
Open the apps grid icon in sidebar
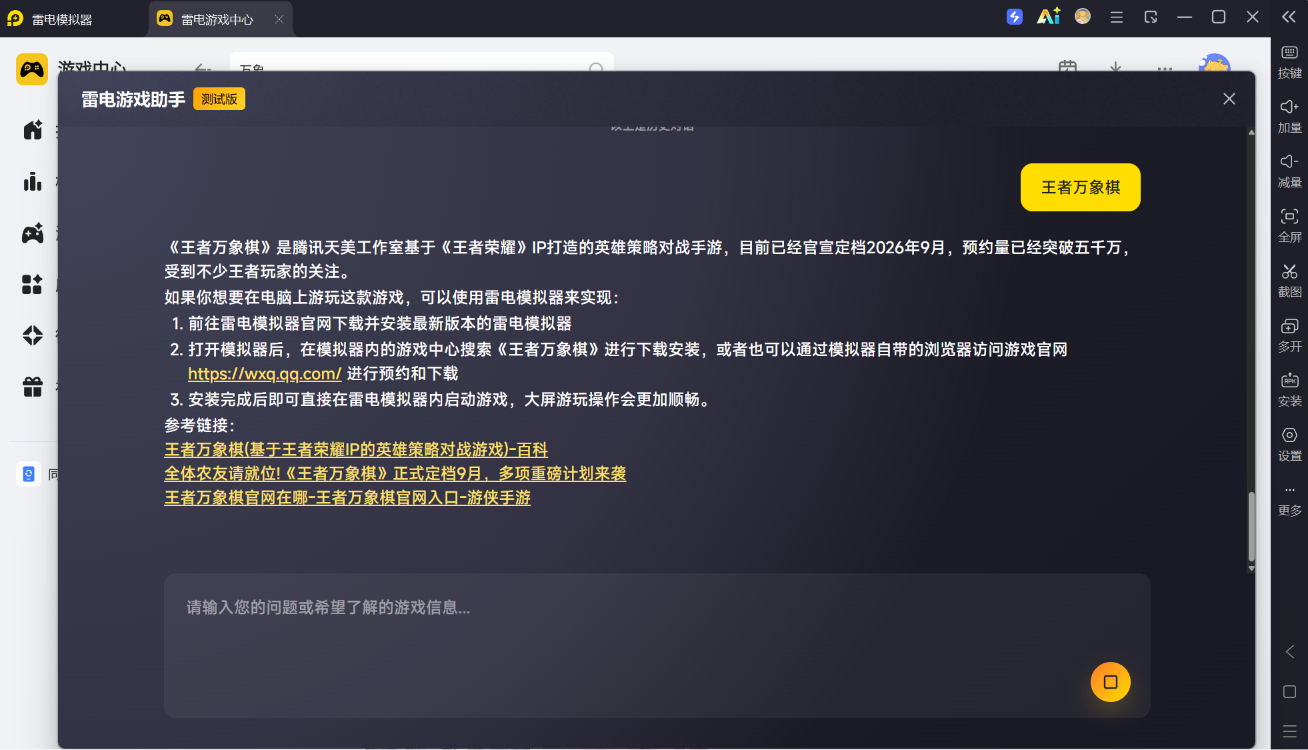point(33,284)
